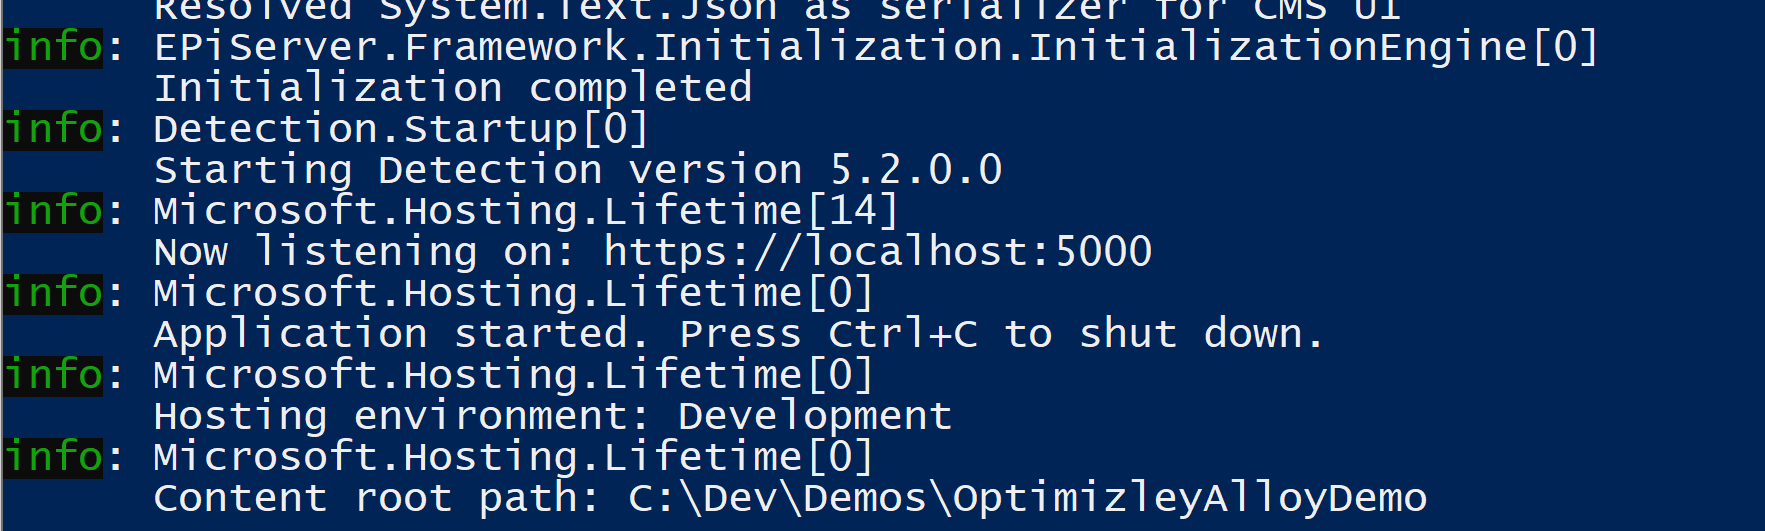Screen dimensions: 1765x531
Task: Click the Microsoft.Hosting.Lifetime[14] text
Action: [x=526, y=211]
